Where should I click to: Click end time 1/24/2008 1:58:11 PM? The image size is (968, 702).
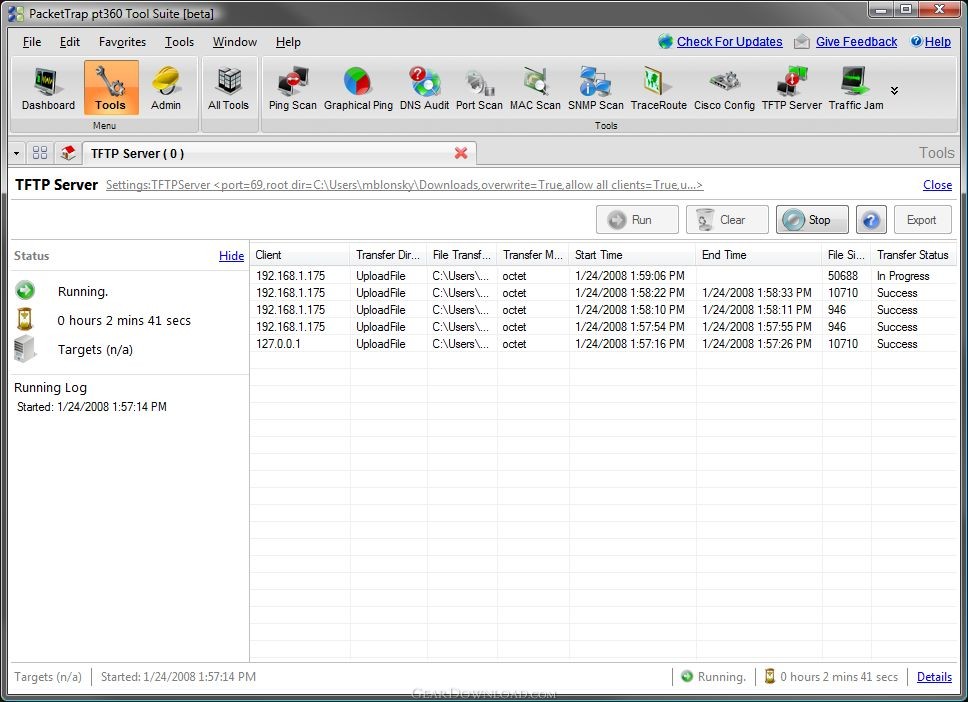(757, 309)
